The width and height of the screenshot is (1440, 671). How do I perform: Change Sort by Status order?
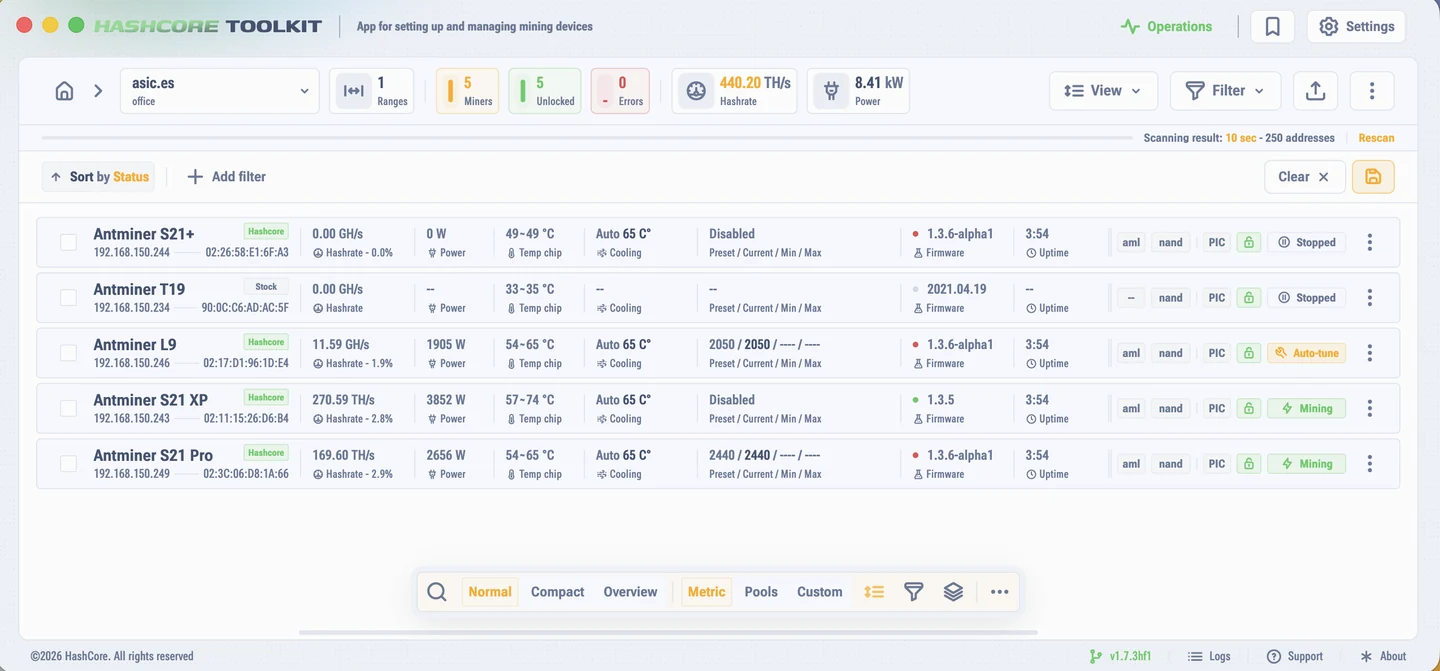tap(100, 177)
